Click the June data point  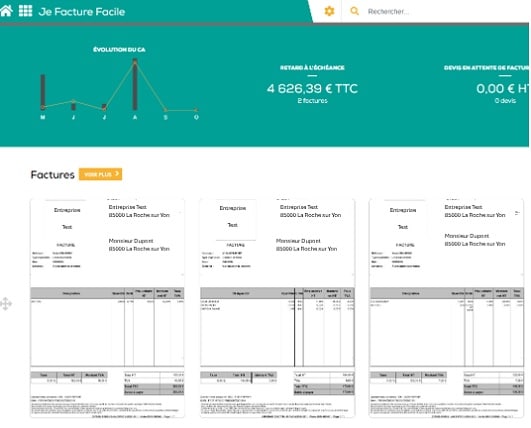tap(73, 101)
